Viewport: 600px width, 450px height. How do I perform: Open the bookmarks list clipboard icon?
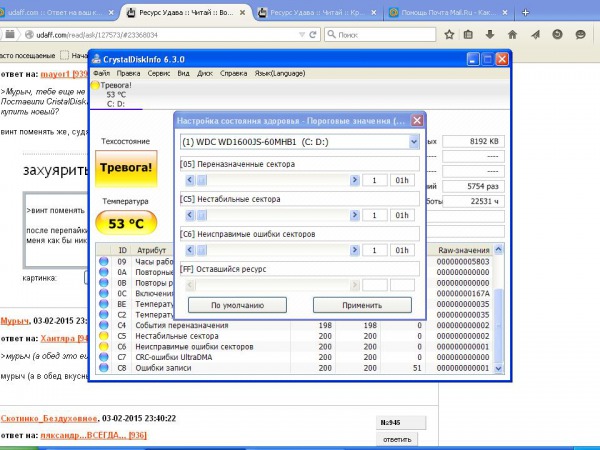(x=468, y=35)
